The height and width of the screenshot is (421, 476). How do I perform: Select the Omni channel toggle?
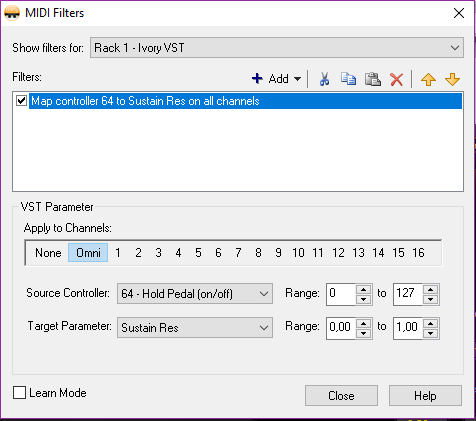click(x=88, y=253)
